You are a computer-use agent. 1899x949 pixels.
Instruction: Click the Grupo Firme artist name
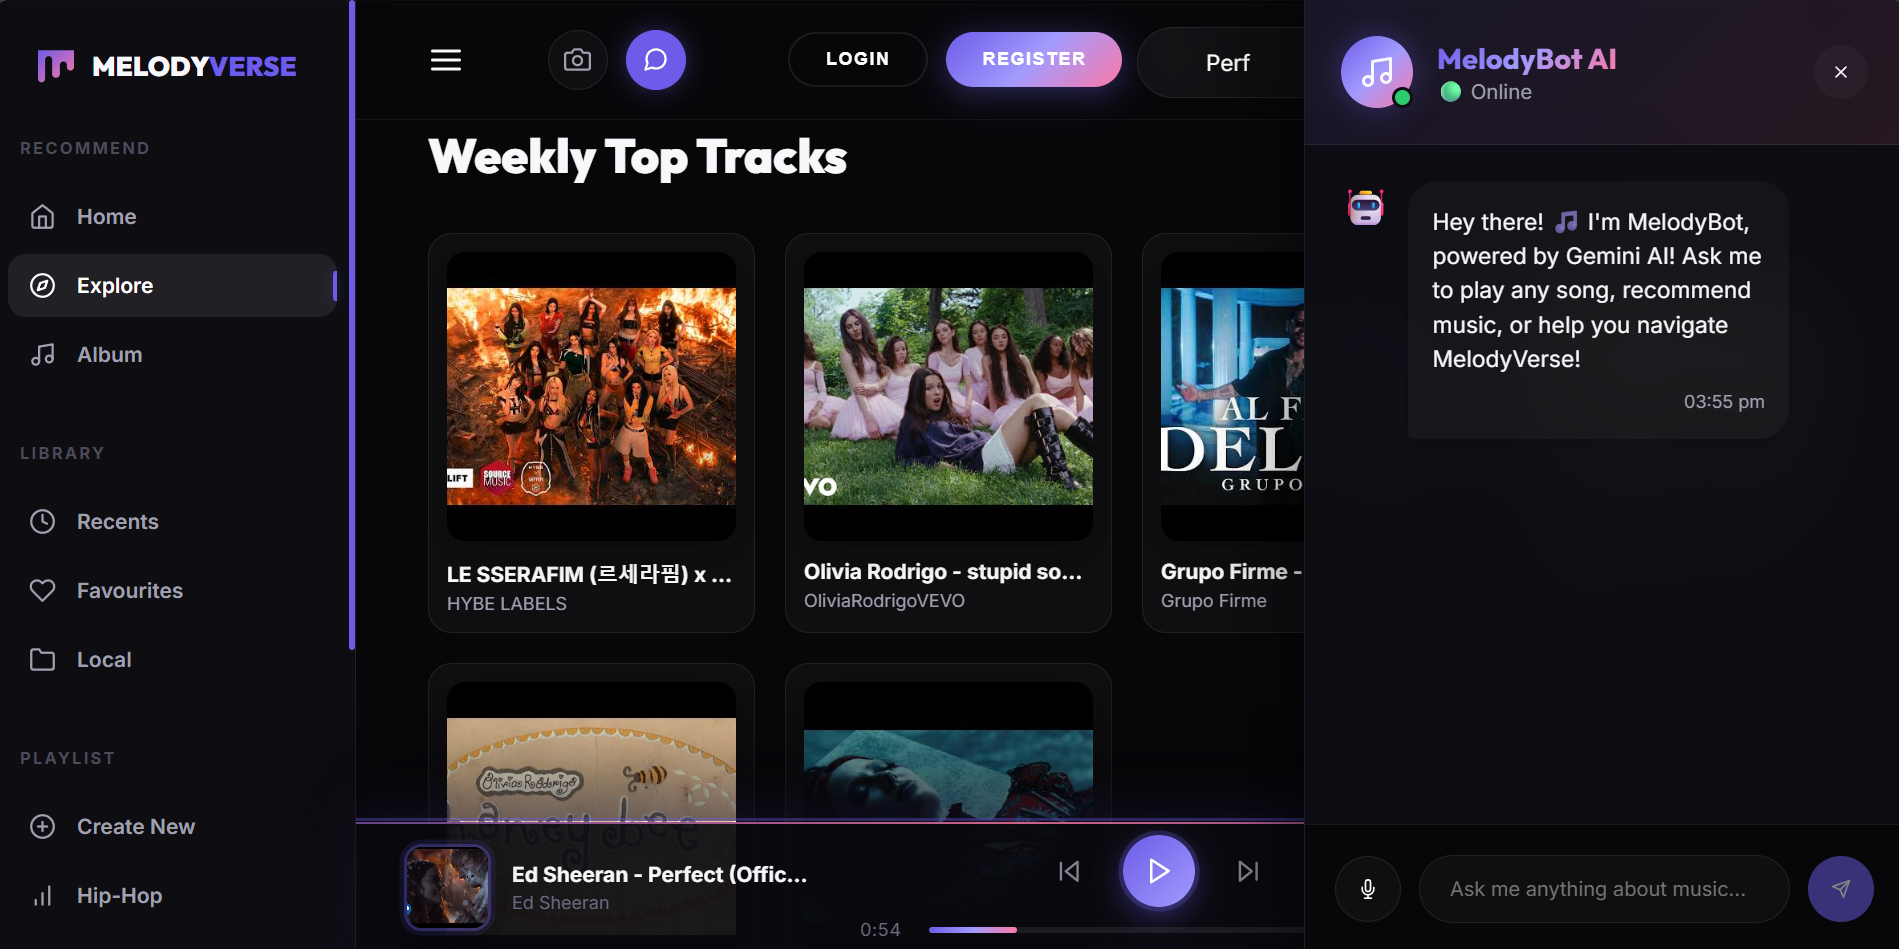click(x=1214, y=601)
